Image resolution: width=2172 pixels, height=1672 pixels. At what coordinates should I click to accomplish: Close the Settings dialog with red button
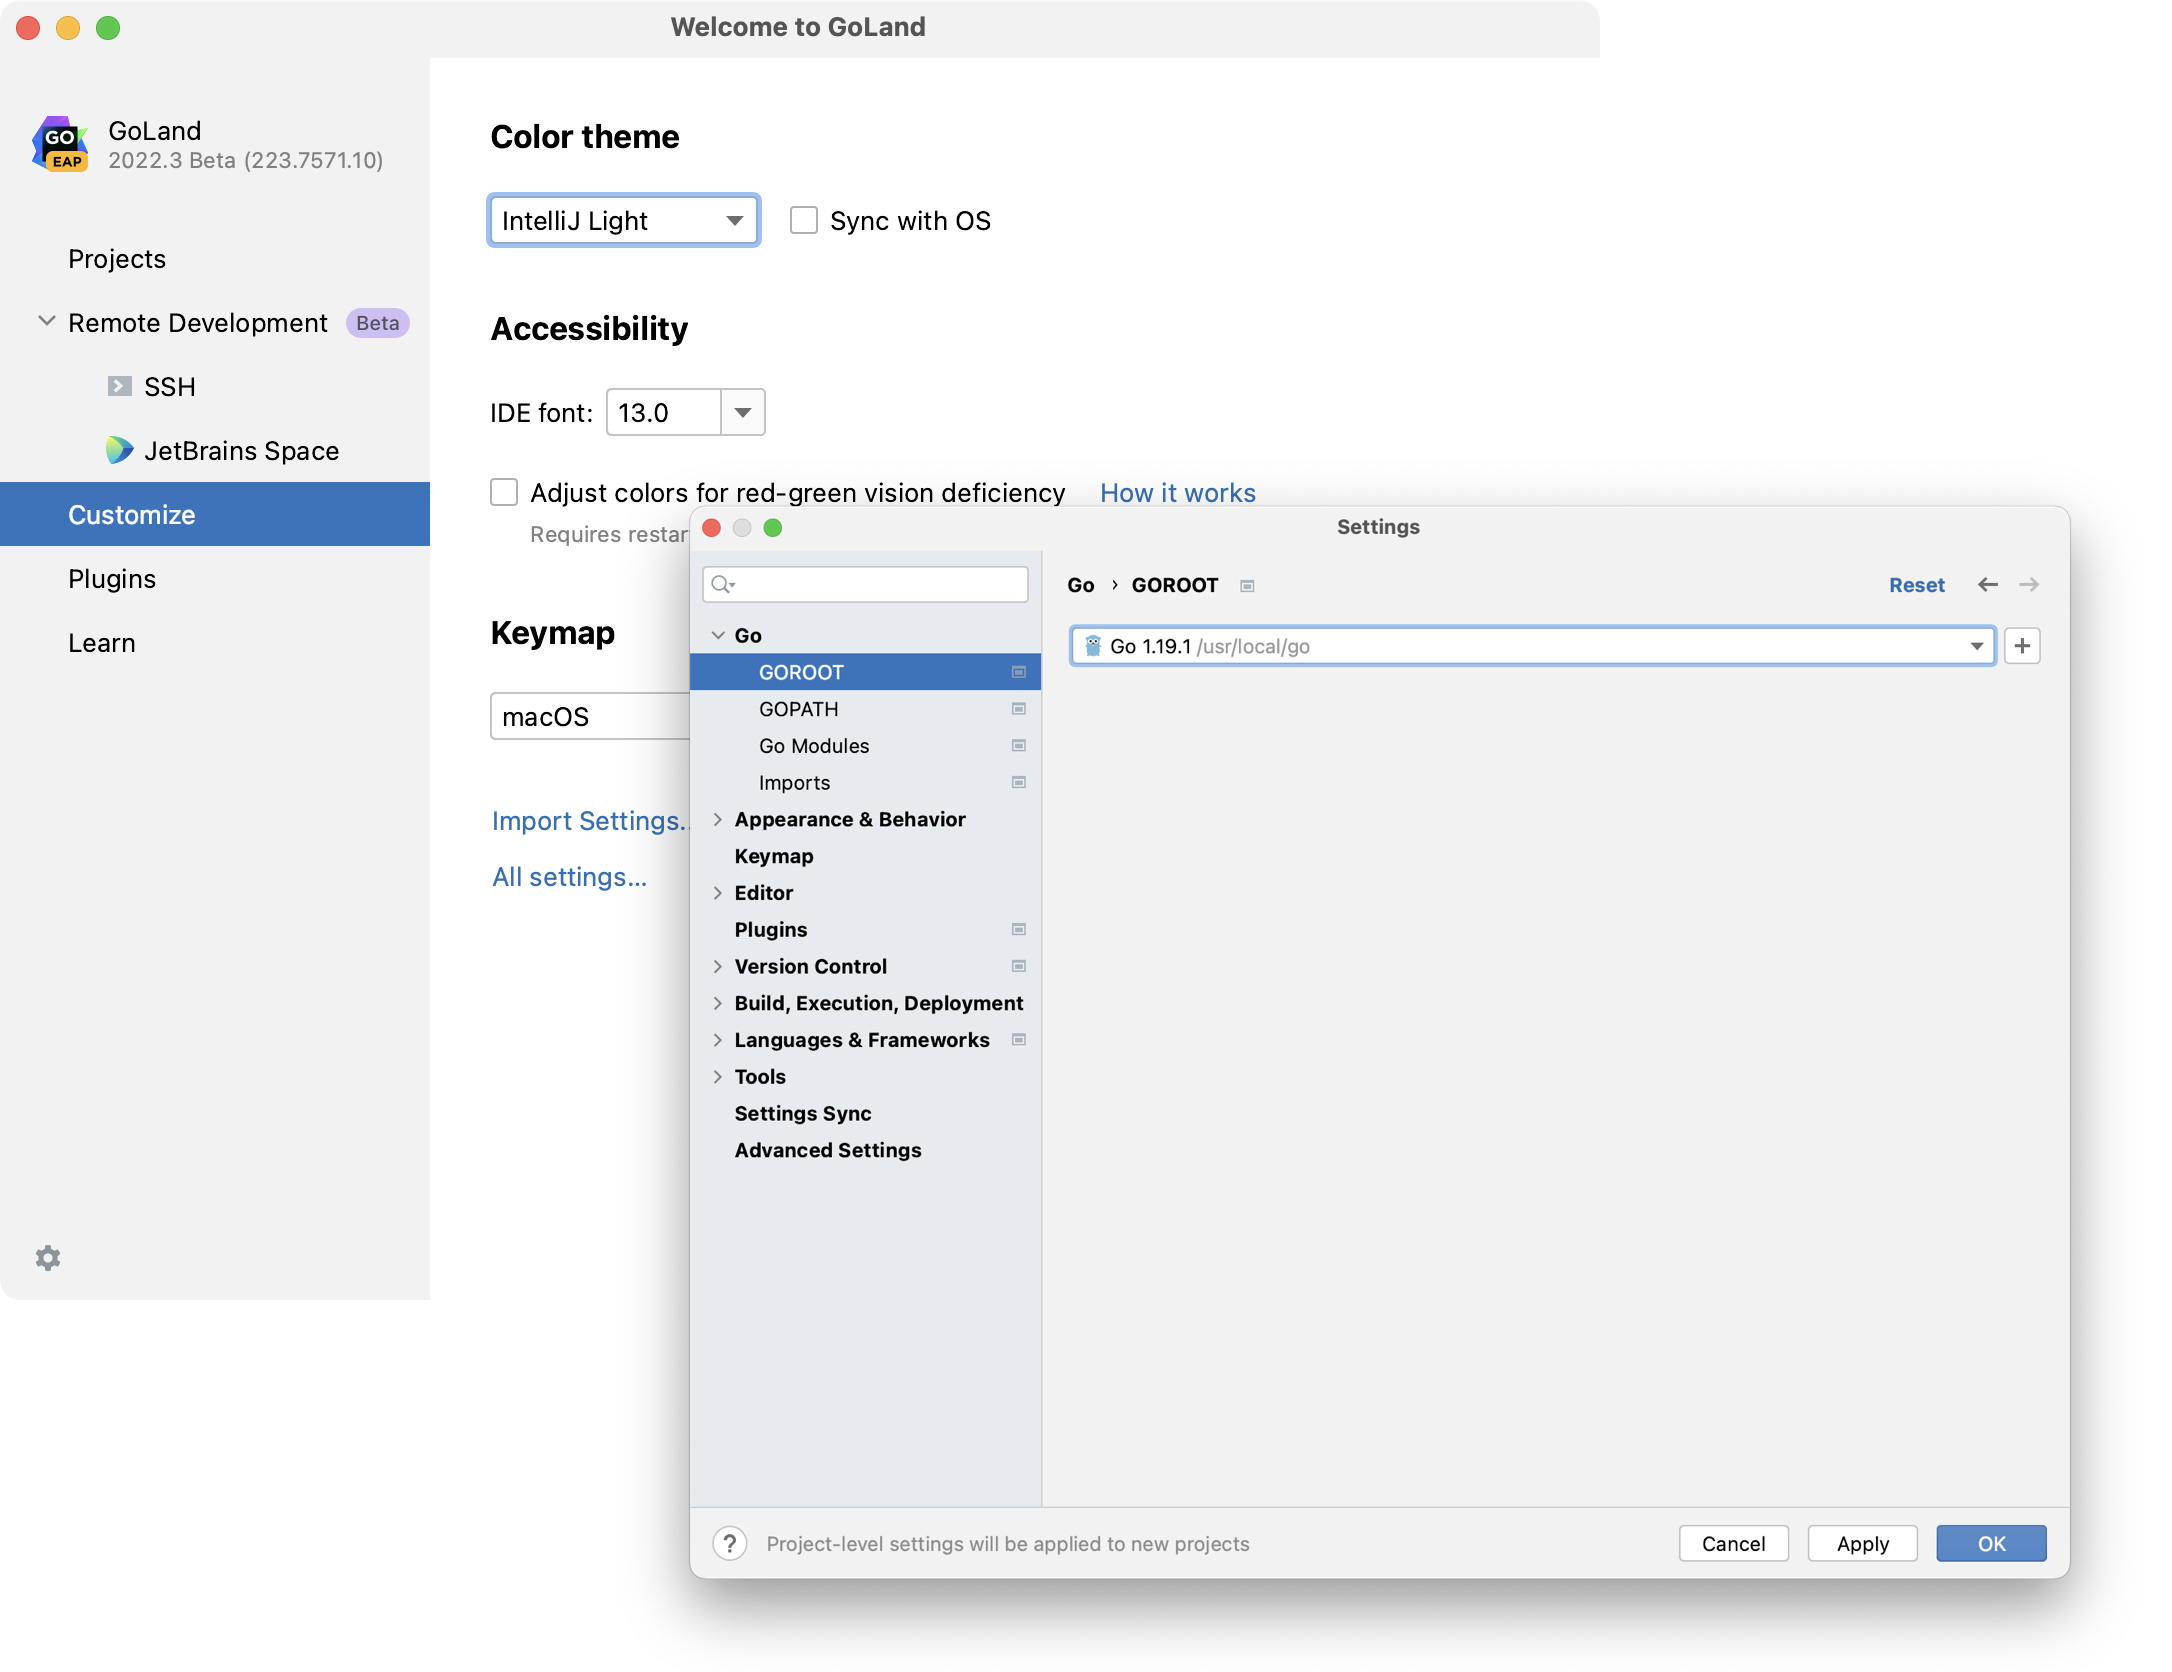[712, 528]
